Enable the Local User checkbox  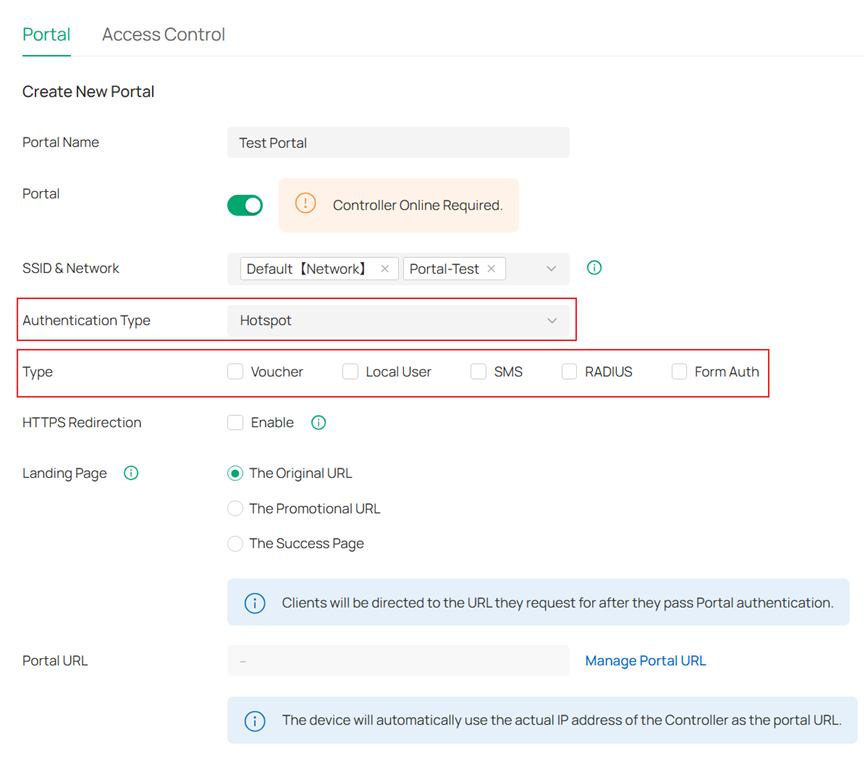(x=350, y=372)
